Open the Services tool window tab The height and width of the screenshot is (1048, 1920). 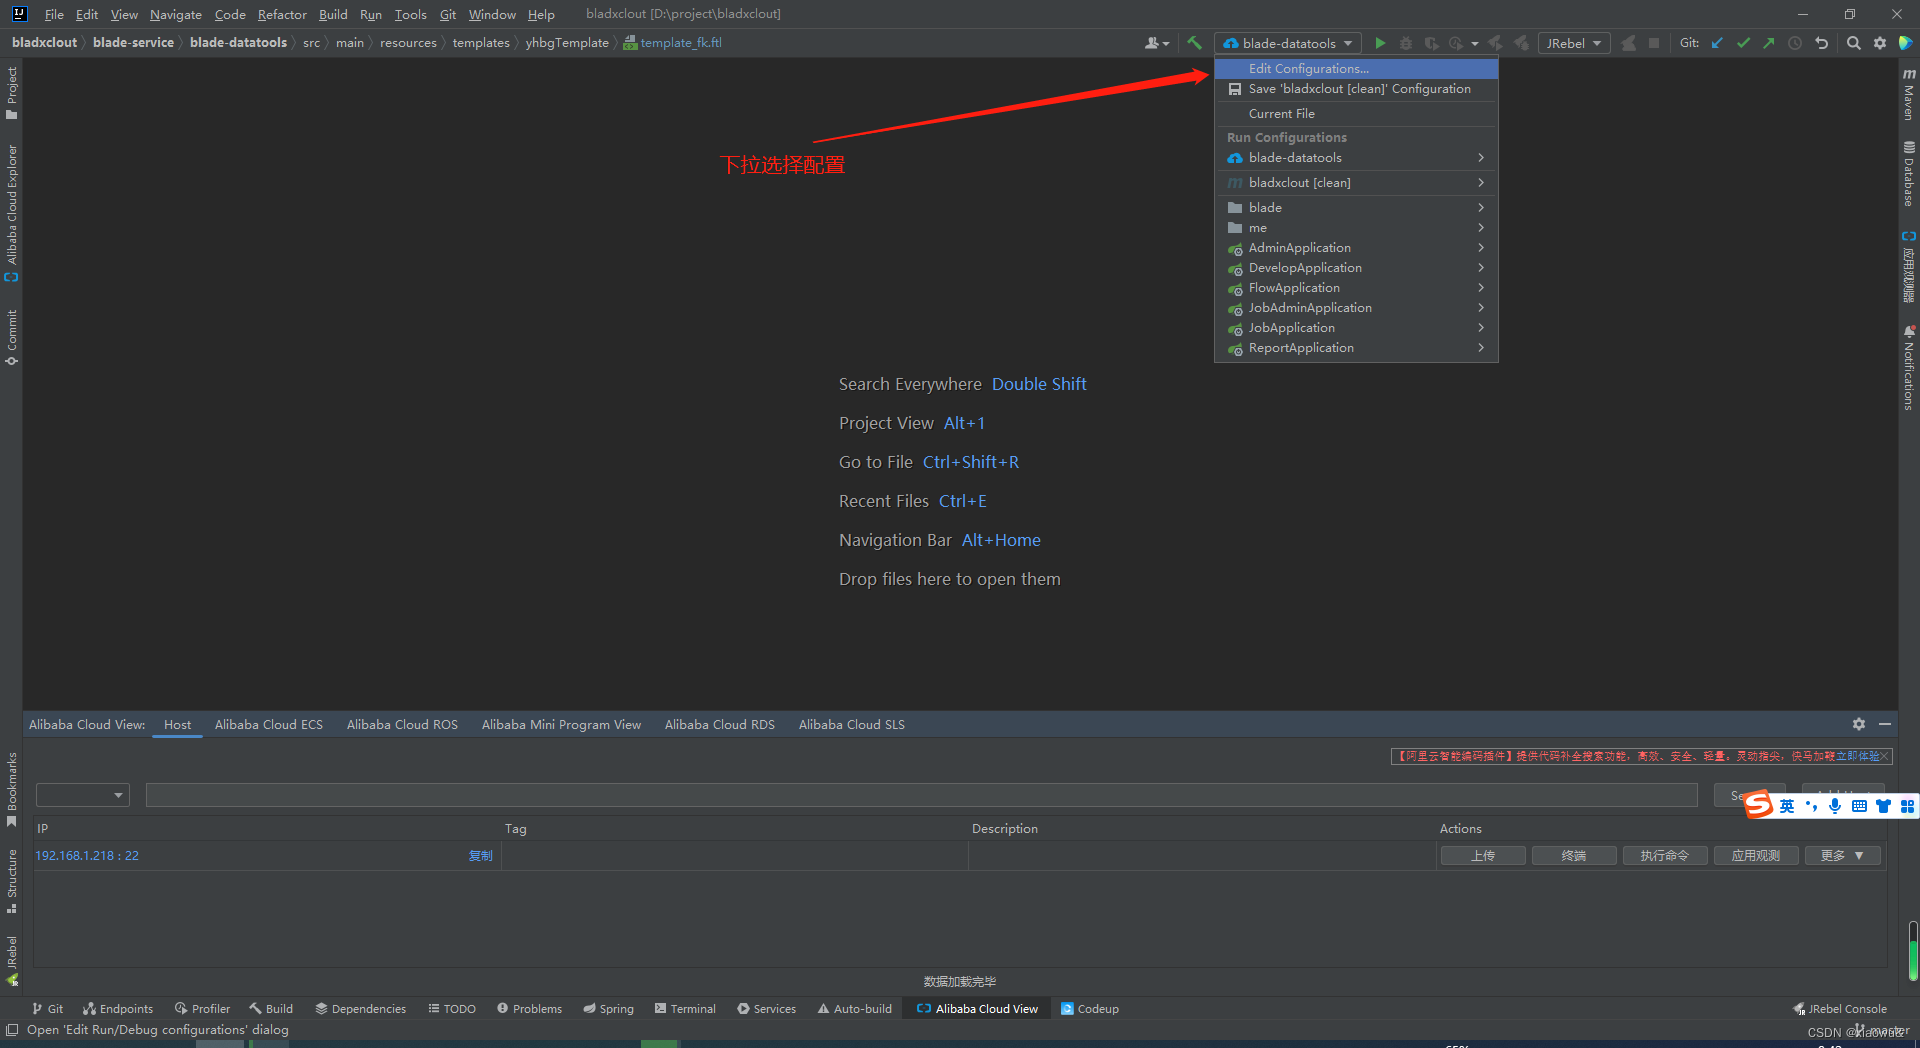pyautogui.click(x=766, y=1009)
